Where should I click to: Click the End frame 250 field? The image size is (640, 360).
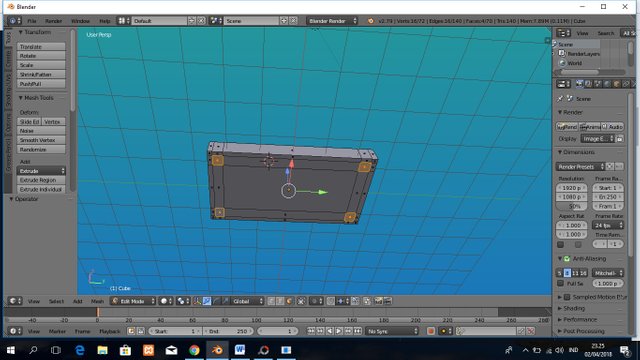tap(228, 331)
